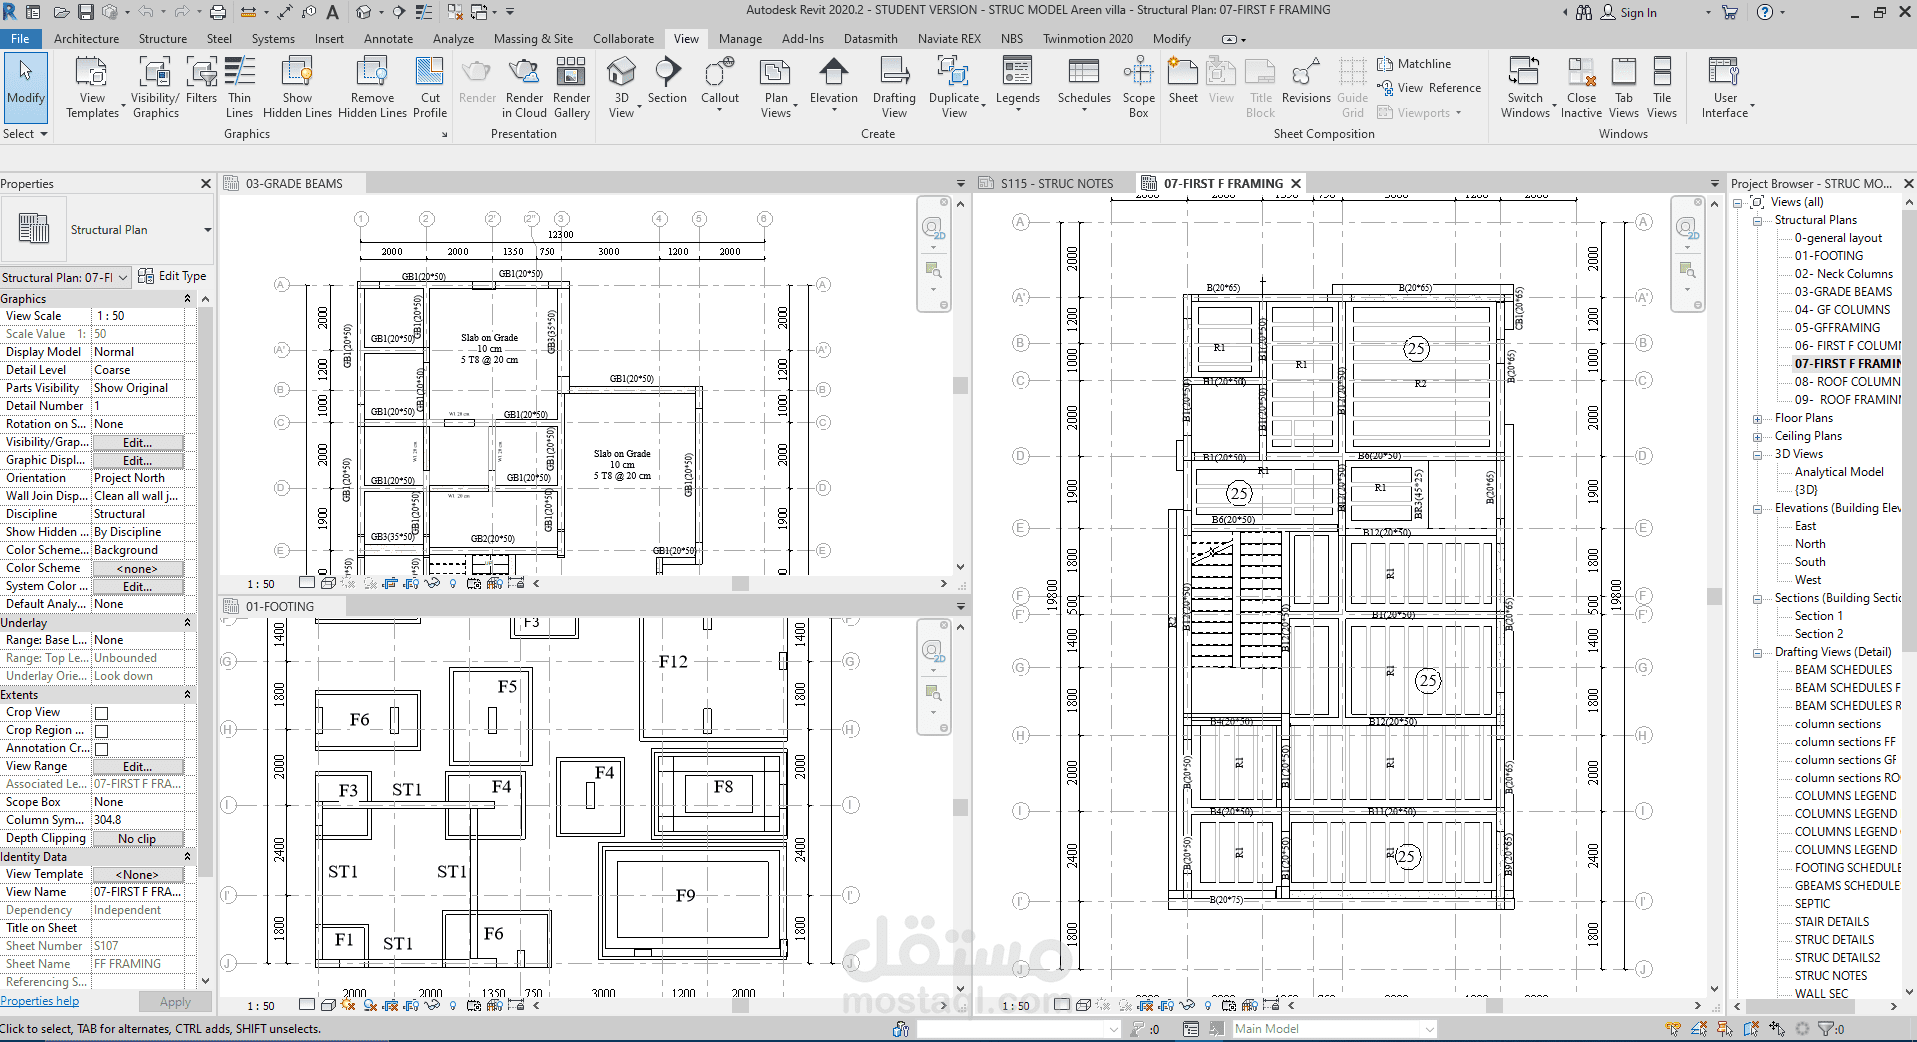Click Remove Hidden Lines tool

372,87
